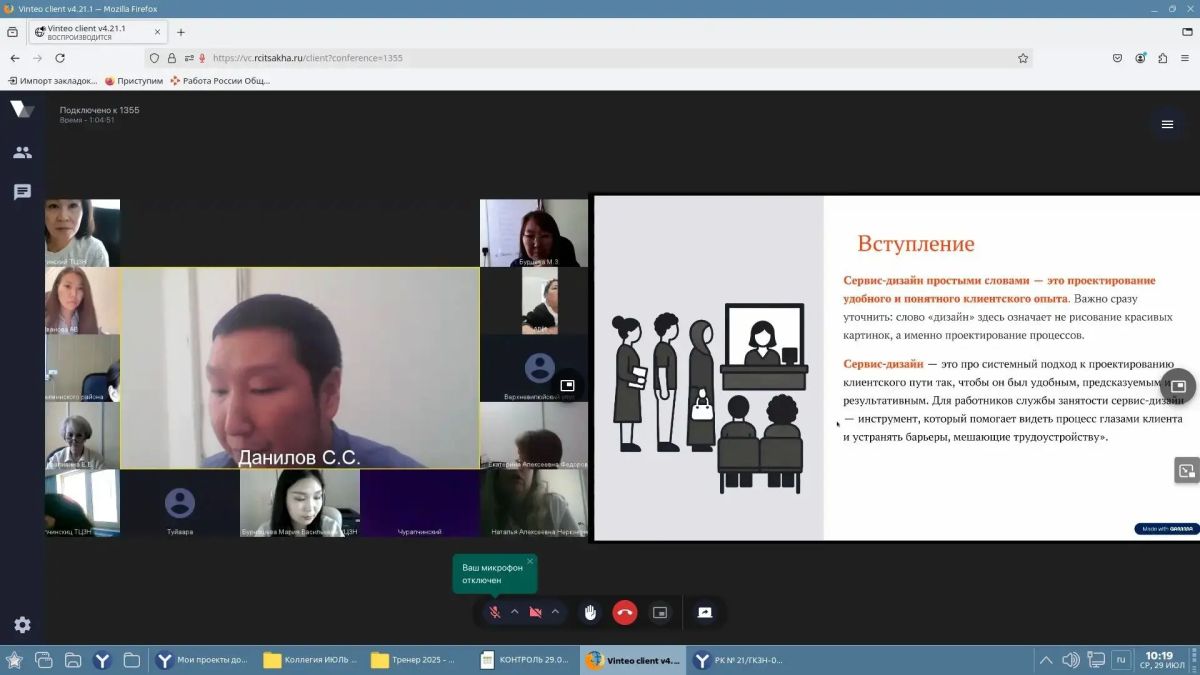Turn on the disabled camera button
This screenshot has height=675, width=1200.
(x=535, y=612)
